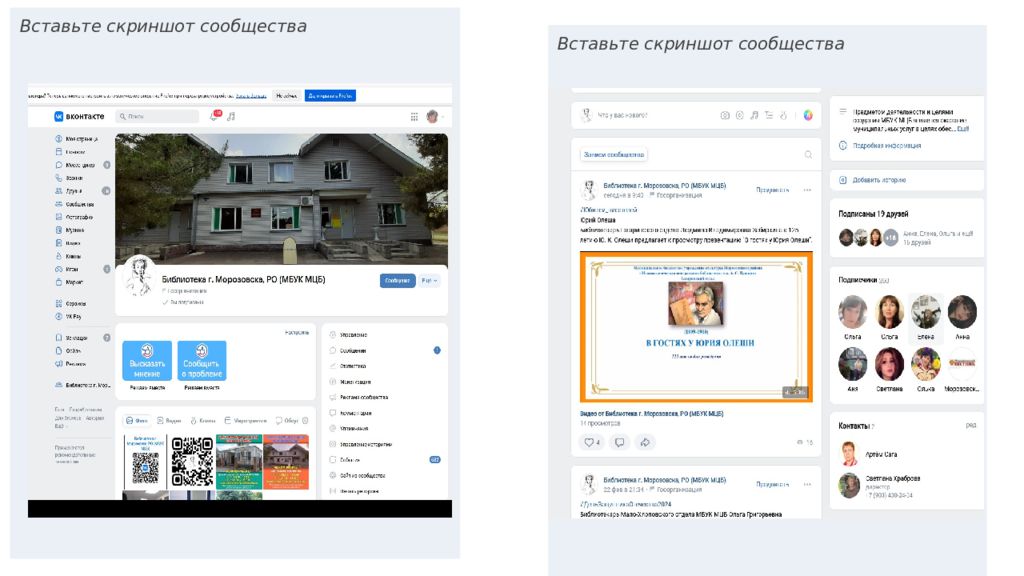Click the Сообщить о проблеме blue tile
The height and width of the screenshot is (576, 1024).
[x=201, y=360]
